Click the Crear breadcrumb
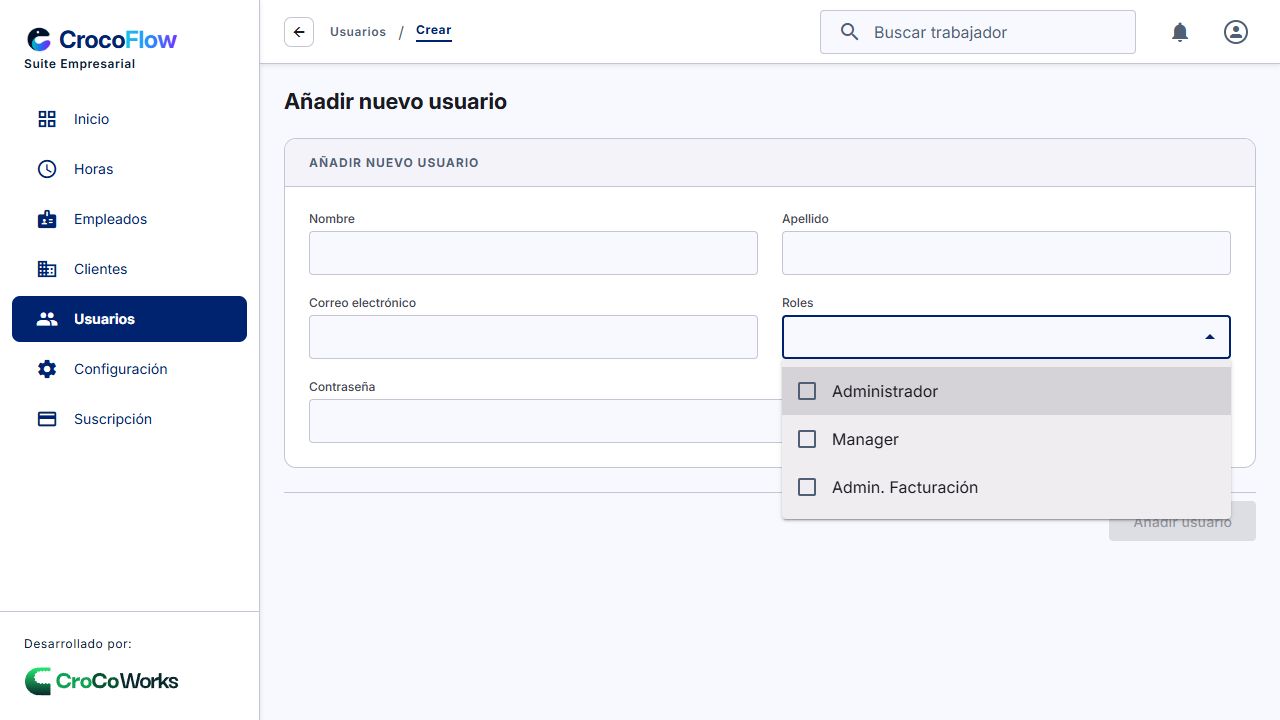This screenshot has width=1280, height=720. pos(434,31)
